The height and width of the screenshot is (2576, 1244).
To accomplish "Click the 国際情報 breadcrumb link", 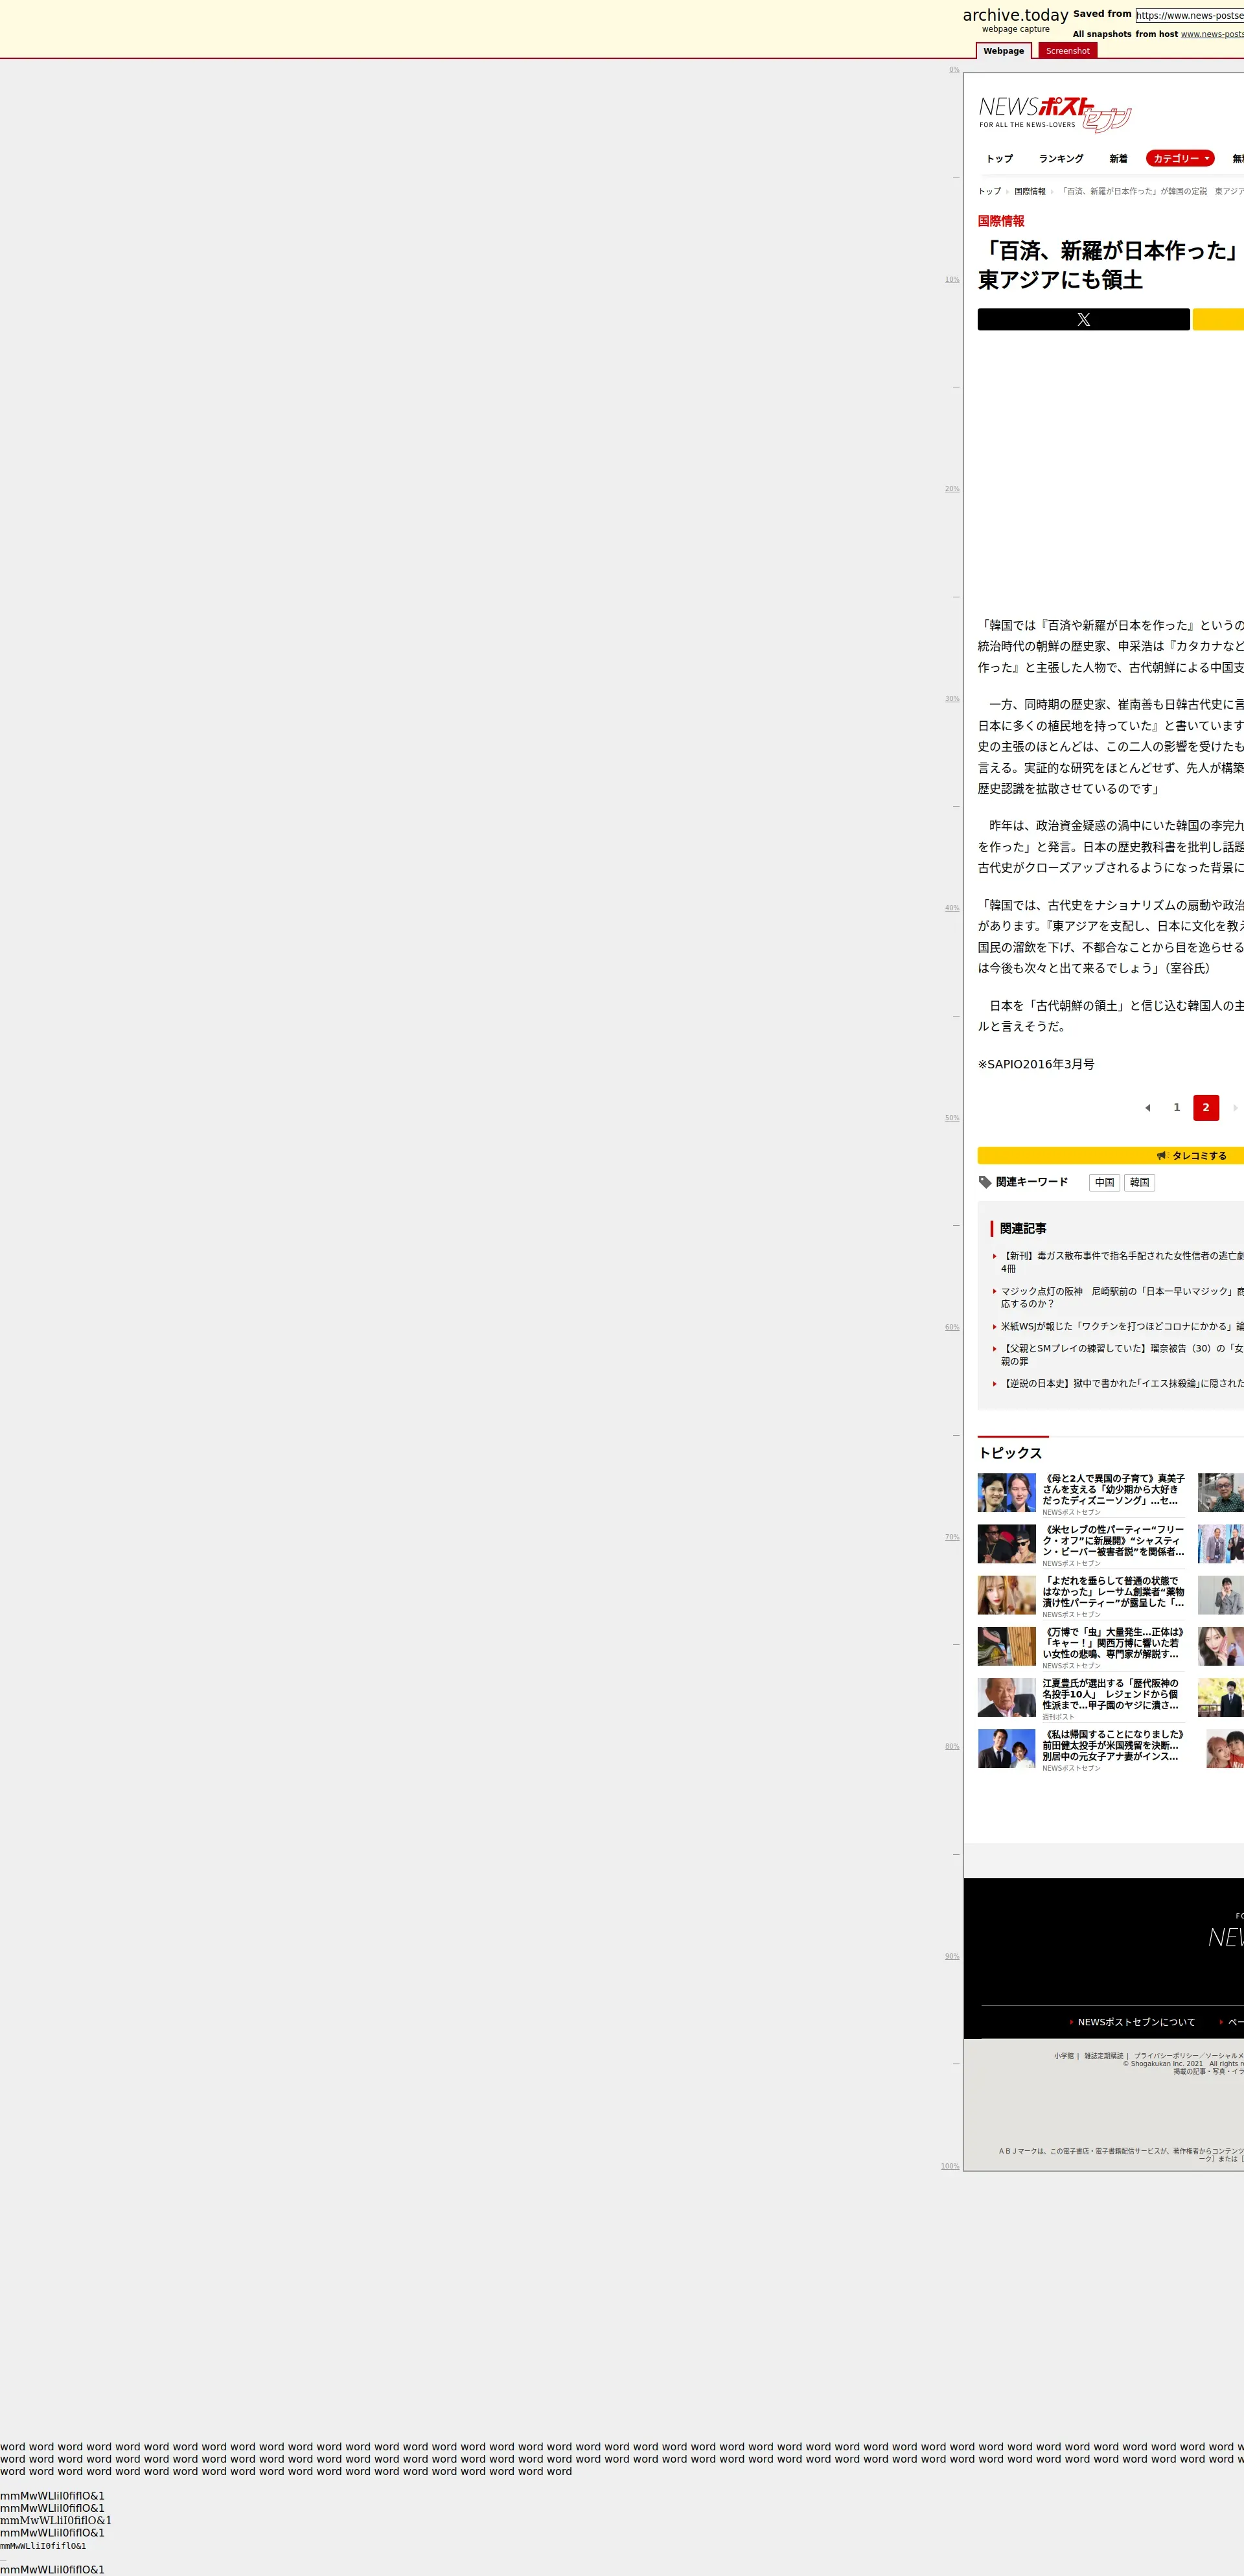I will [1029, 191].
